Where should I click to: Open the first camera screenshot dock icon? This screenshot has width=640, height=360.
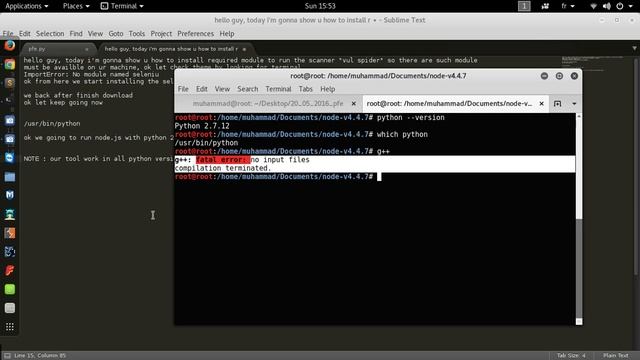click(x=10, y=120)
